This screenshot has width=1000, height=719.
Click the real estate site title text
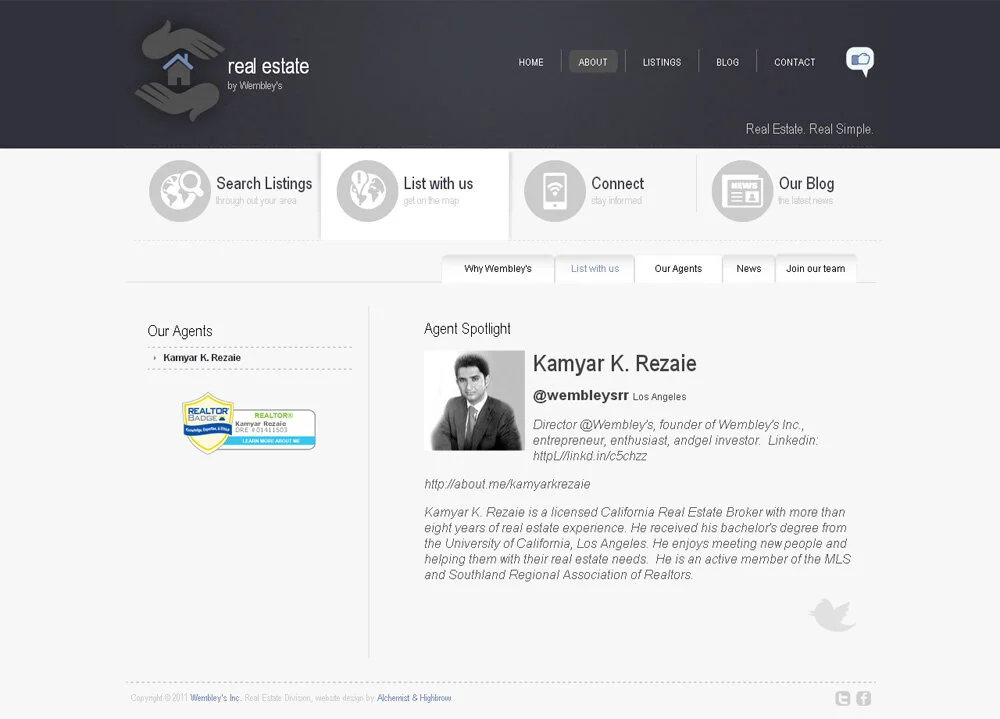[x=268, y=66]
